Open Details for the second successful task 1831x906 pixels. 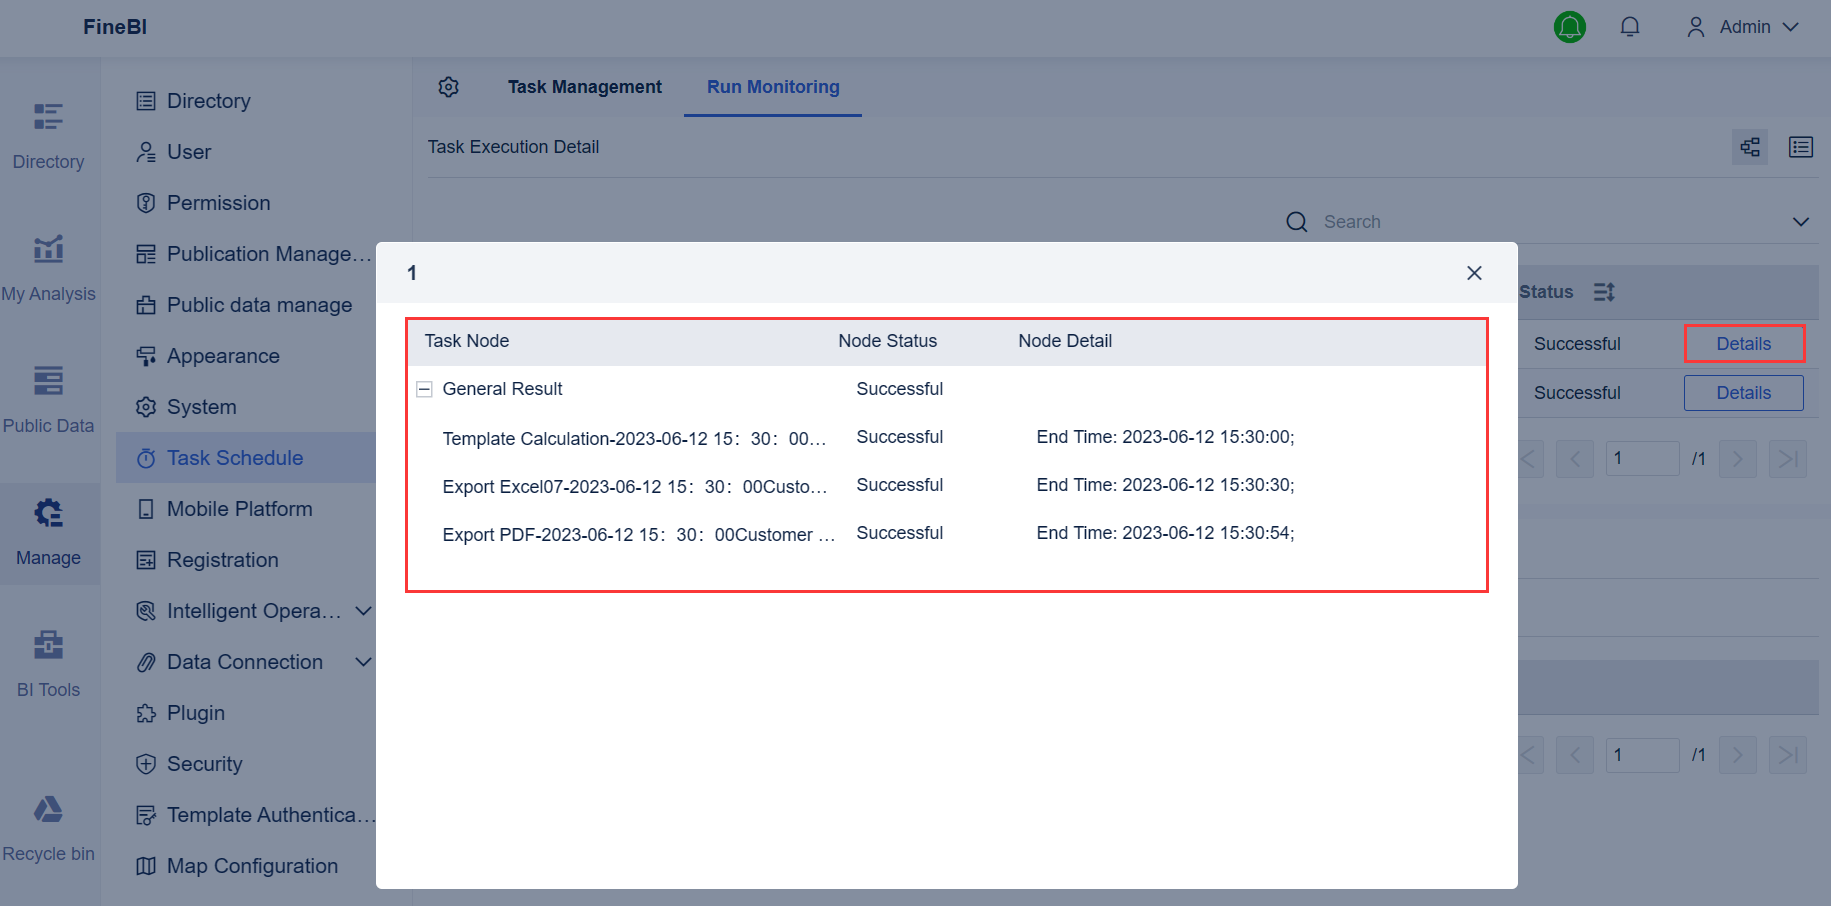(1743, 392)
